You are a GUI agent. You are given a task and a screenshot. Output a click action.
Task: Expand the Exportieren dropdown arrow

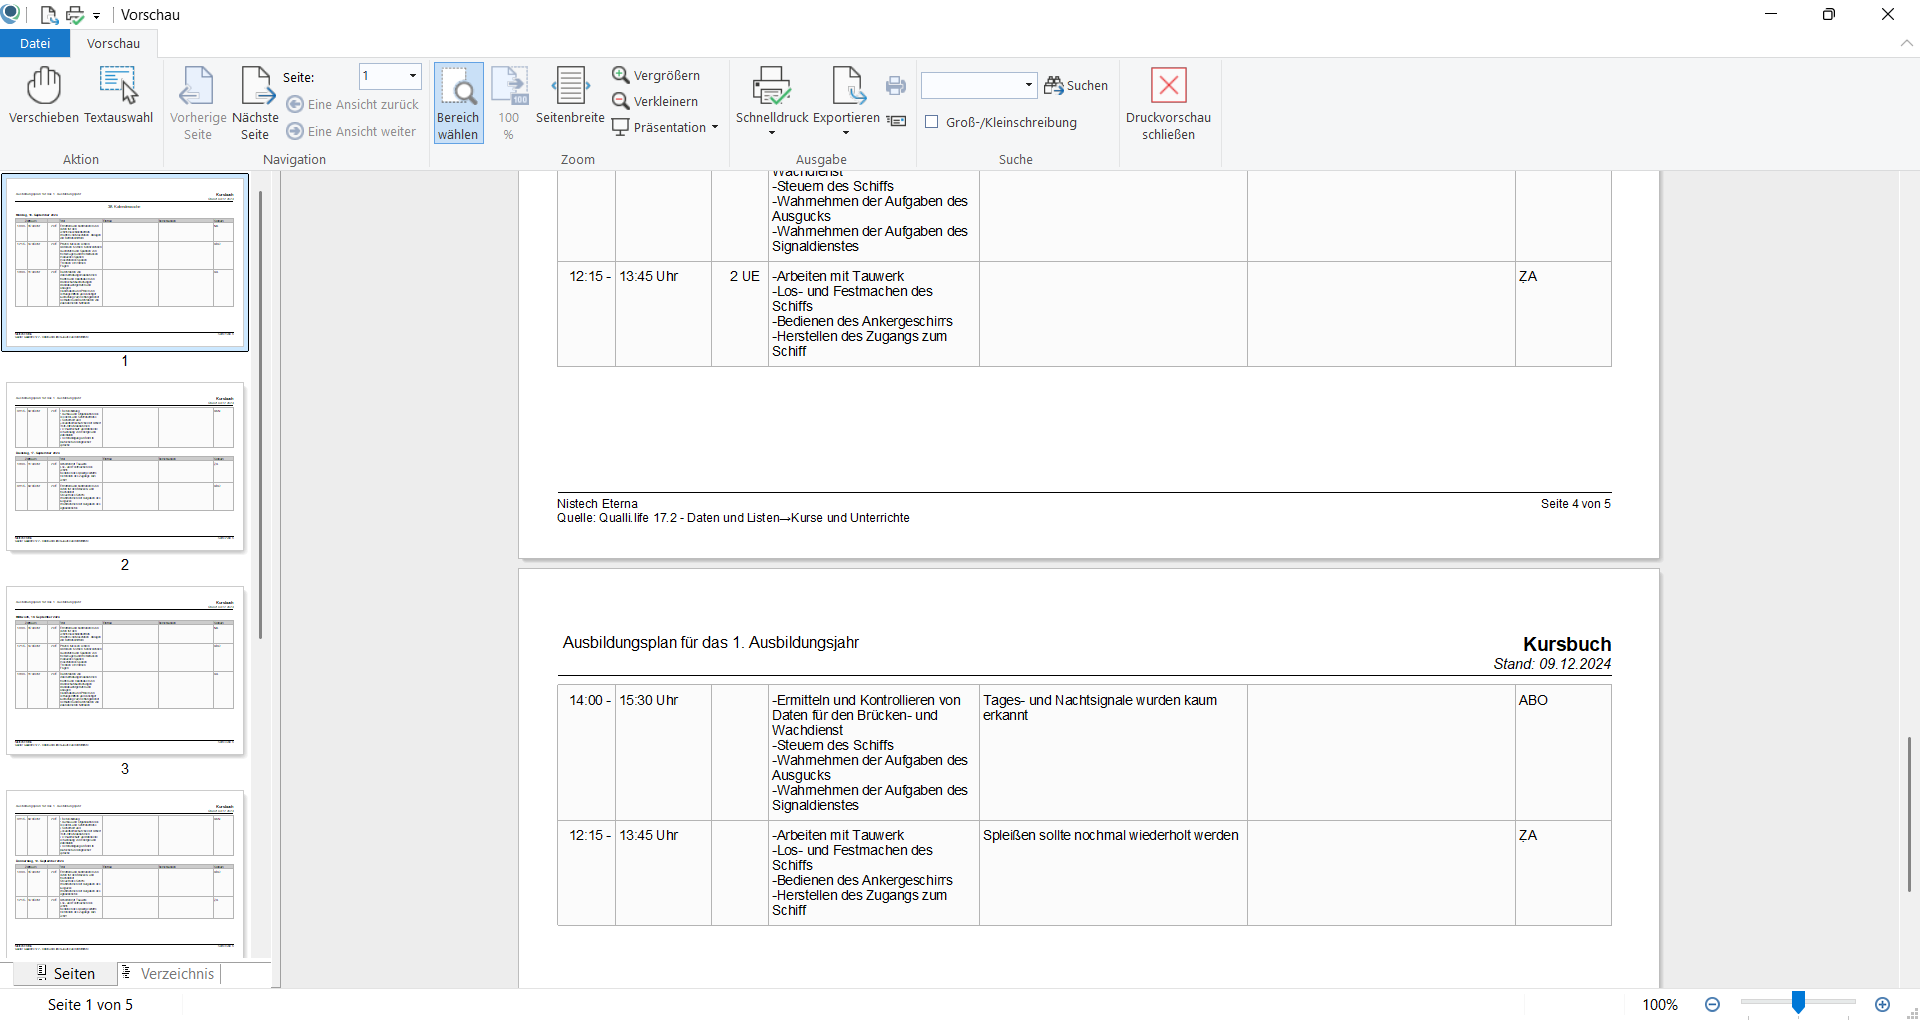point(846,133)
